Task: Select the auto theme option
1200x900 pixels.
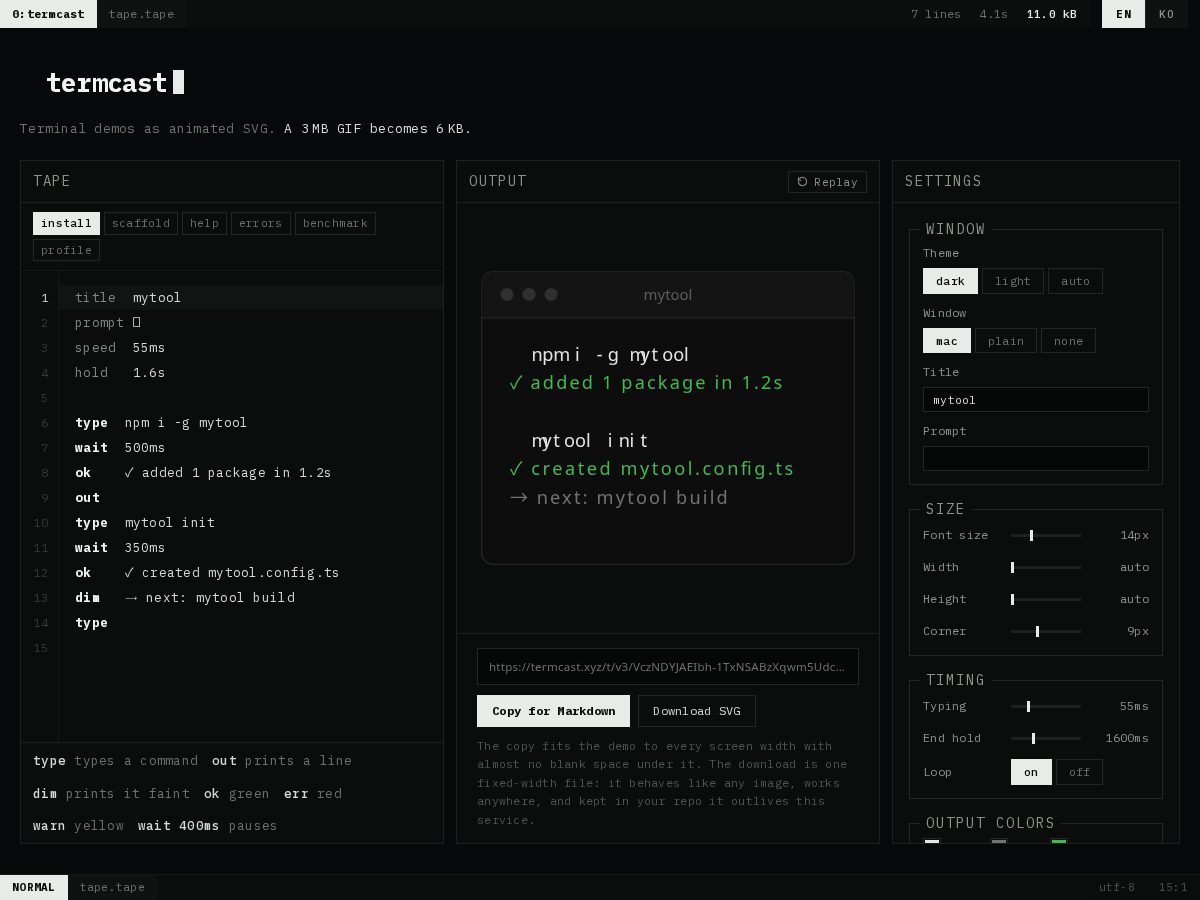Action: [1075, 281]
